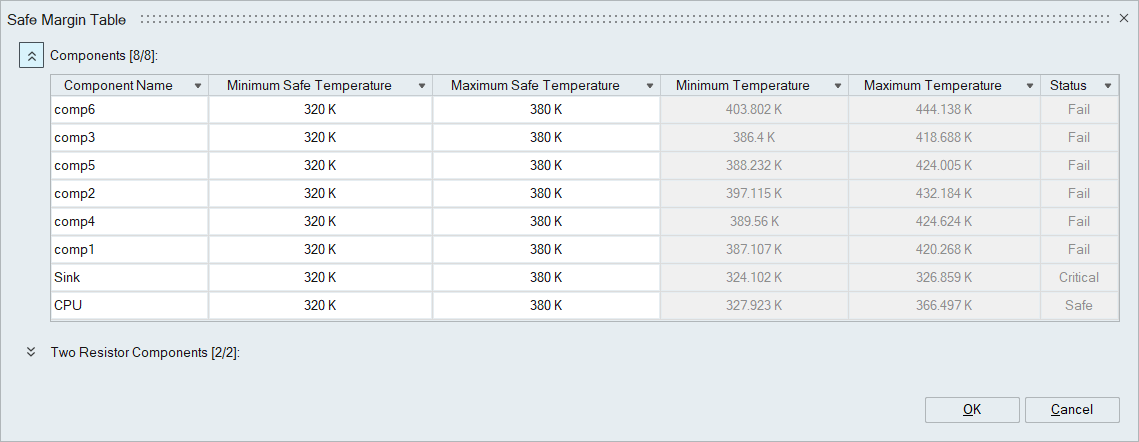Viewport: 1139px width, 442px height.
Task: Open Maximum Safe Temperature filter arrow
Action: tap(650, 86)
